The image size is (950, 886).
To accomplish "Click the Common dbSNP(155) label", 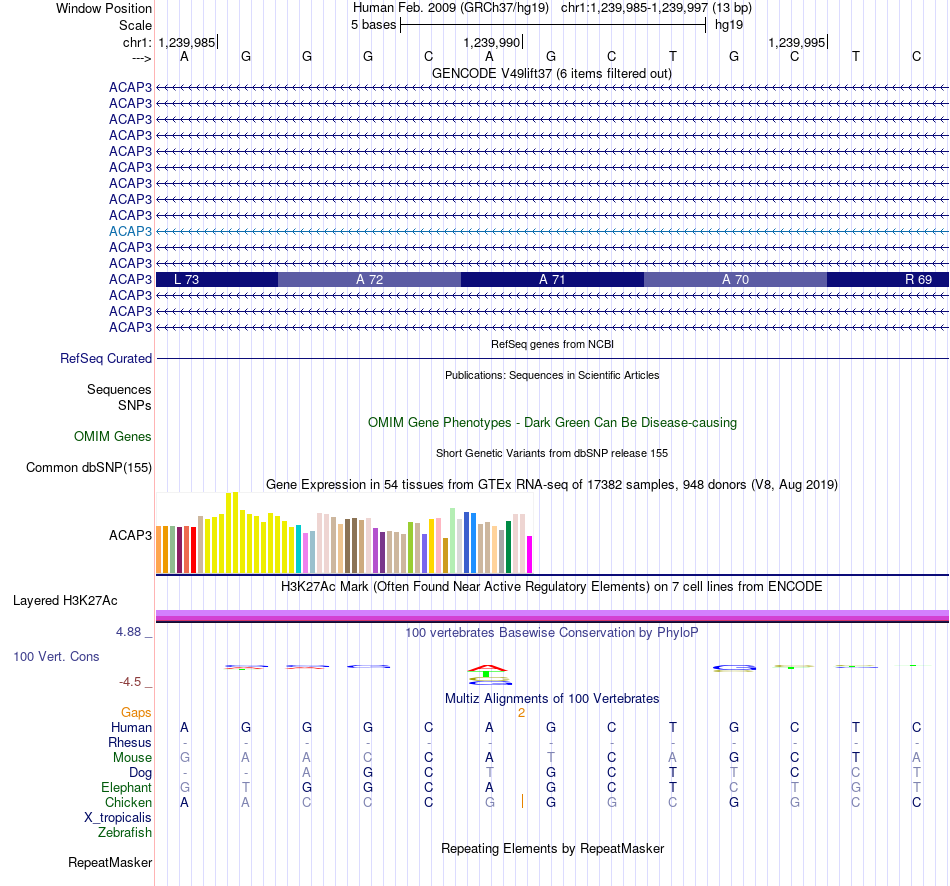I will coord(89,467).
